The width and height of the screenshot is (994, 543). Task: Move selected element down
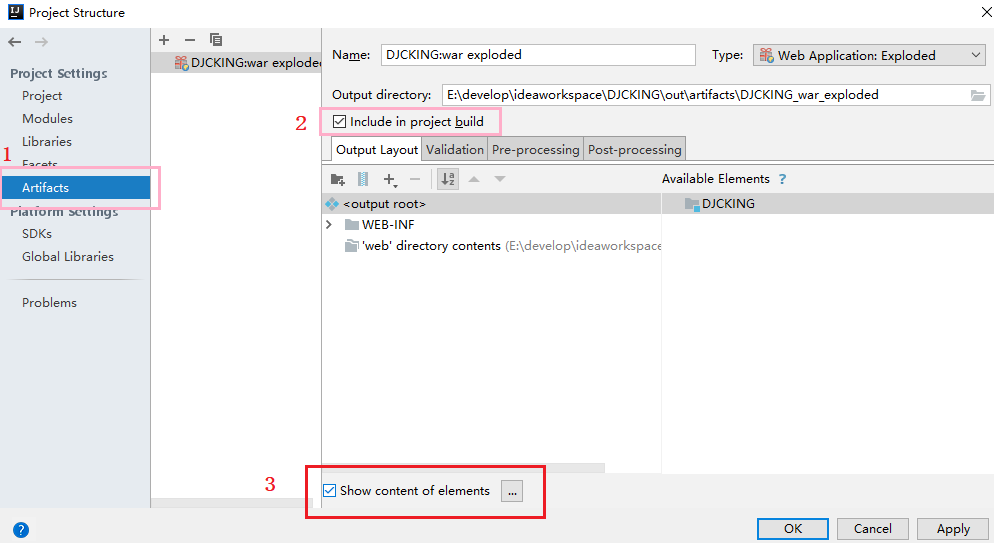click(x=500, y=179)
